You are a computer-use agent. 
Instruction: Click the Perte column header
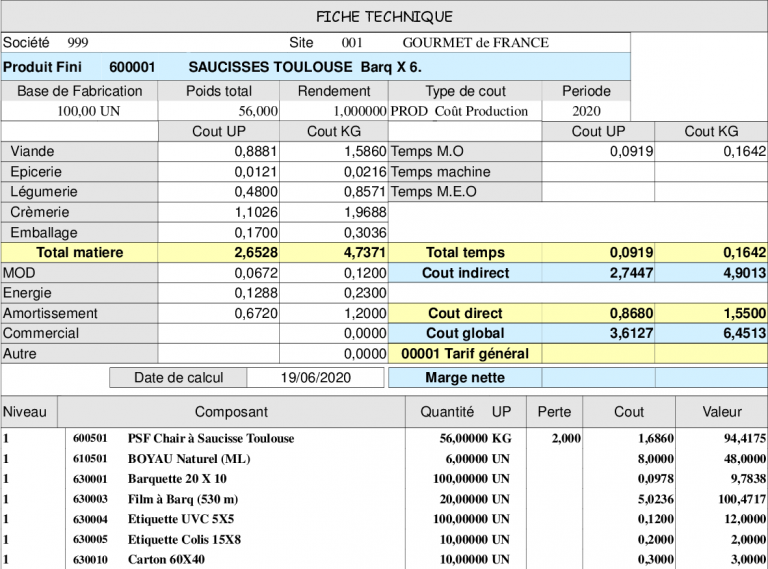tap(554, 412)
